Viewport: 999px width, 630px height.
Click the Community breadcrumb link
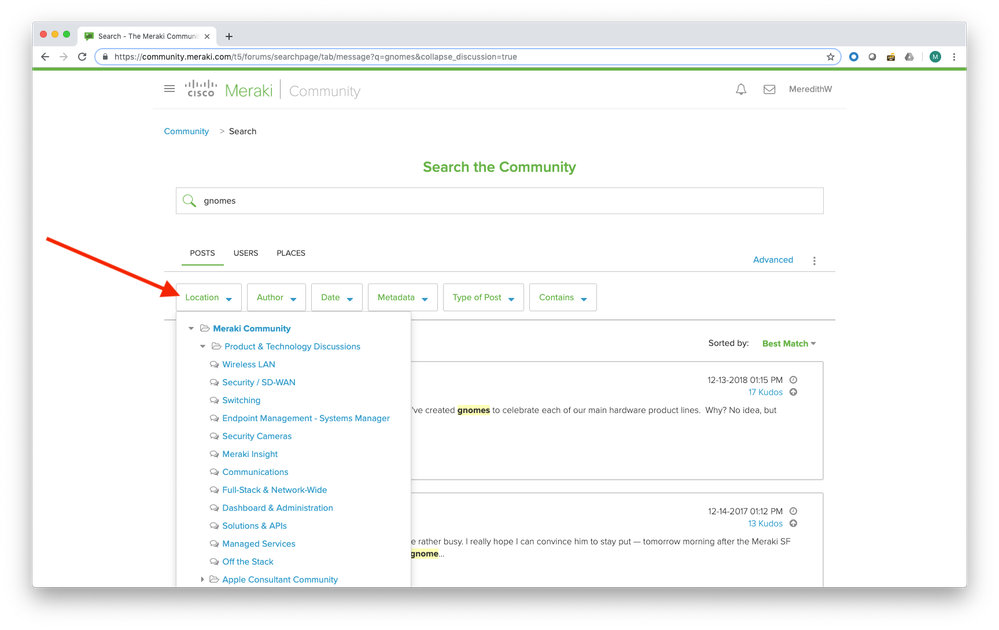click(x=186, y=132)
